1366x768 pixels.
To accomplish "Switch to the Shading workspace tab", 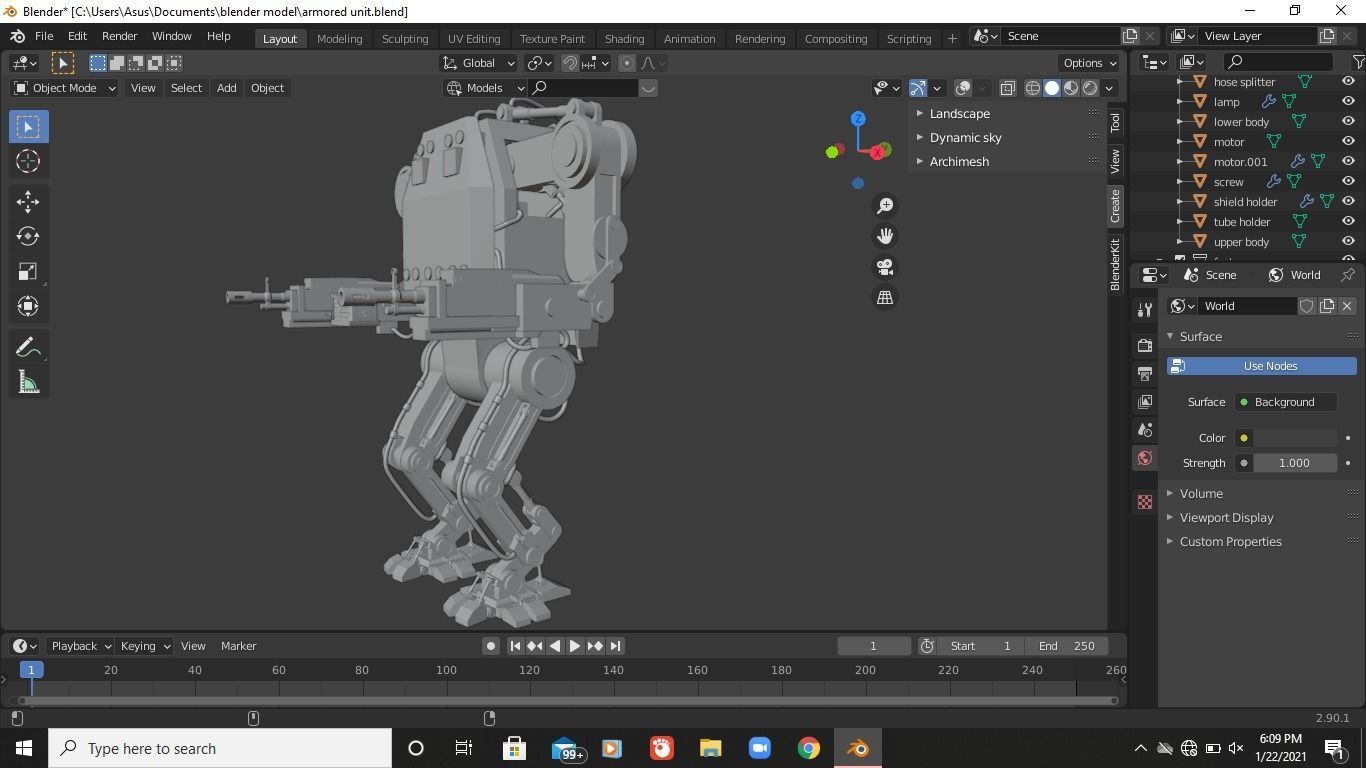I will point(624,38).
